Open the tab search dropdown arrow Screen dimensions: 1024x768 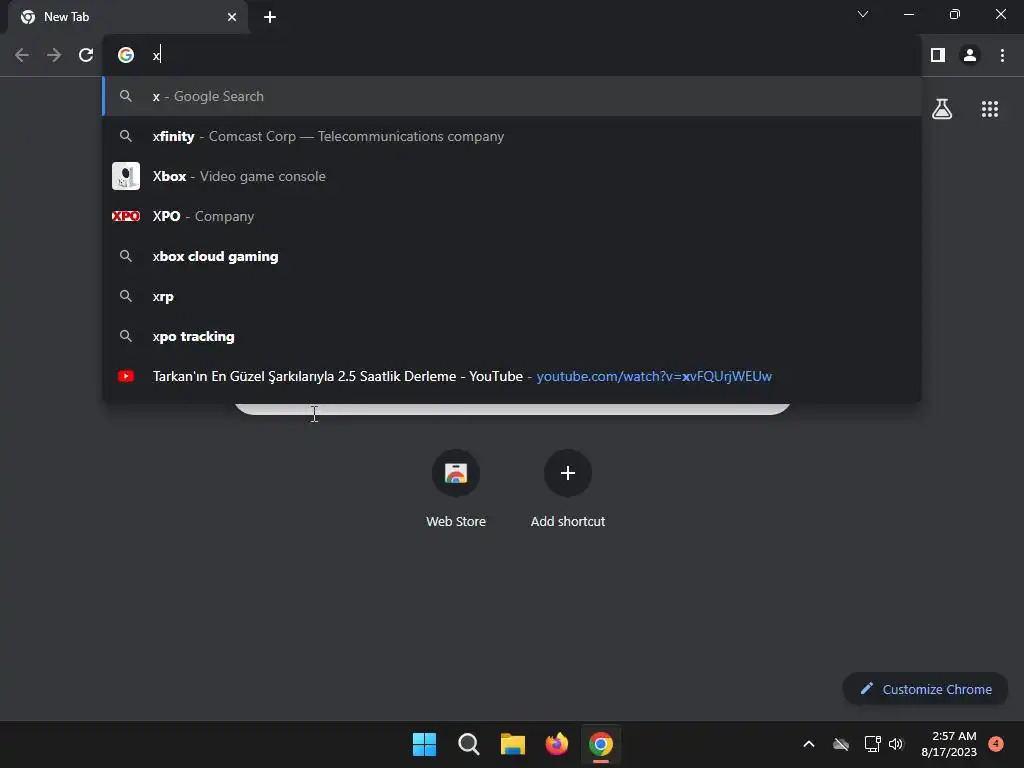pos(863,14)
